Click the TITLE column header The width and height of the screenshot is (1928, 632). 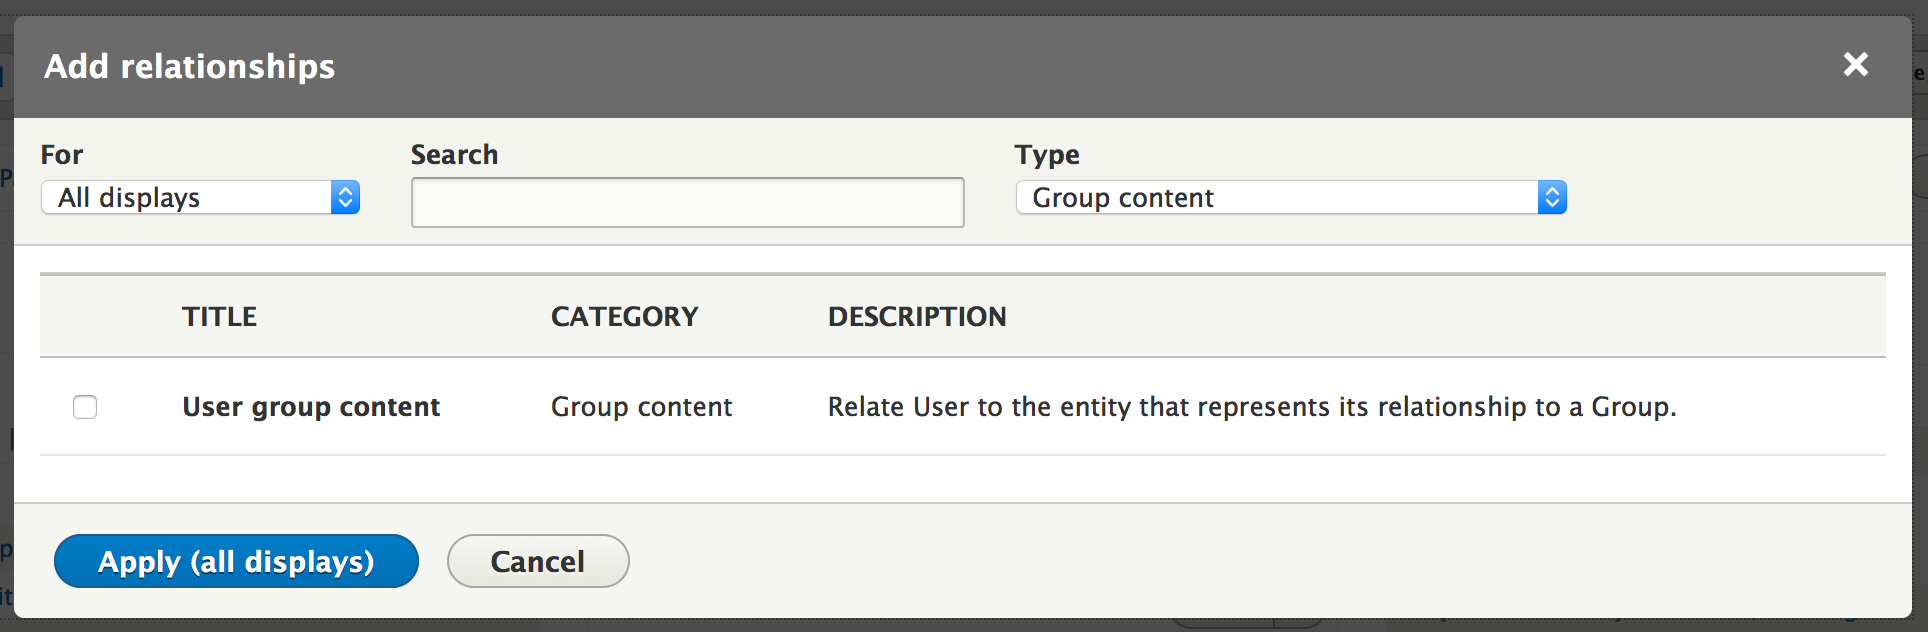tap(219, 317)
